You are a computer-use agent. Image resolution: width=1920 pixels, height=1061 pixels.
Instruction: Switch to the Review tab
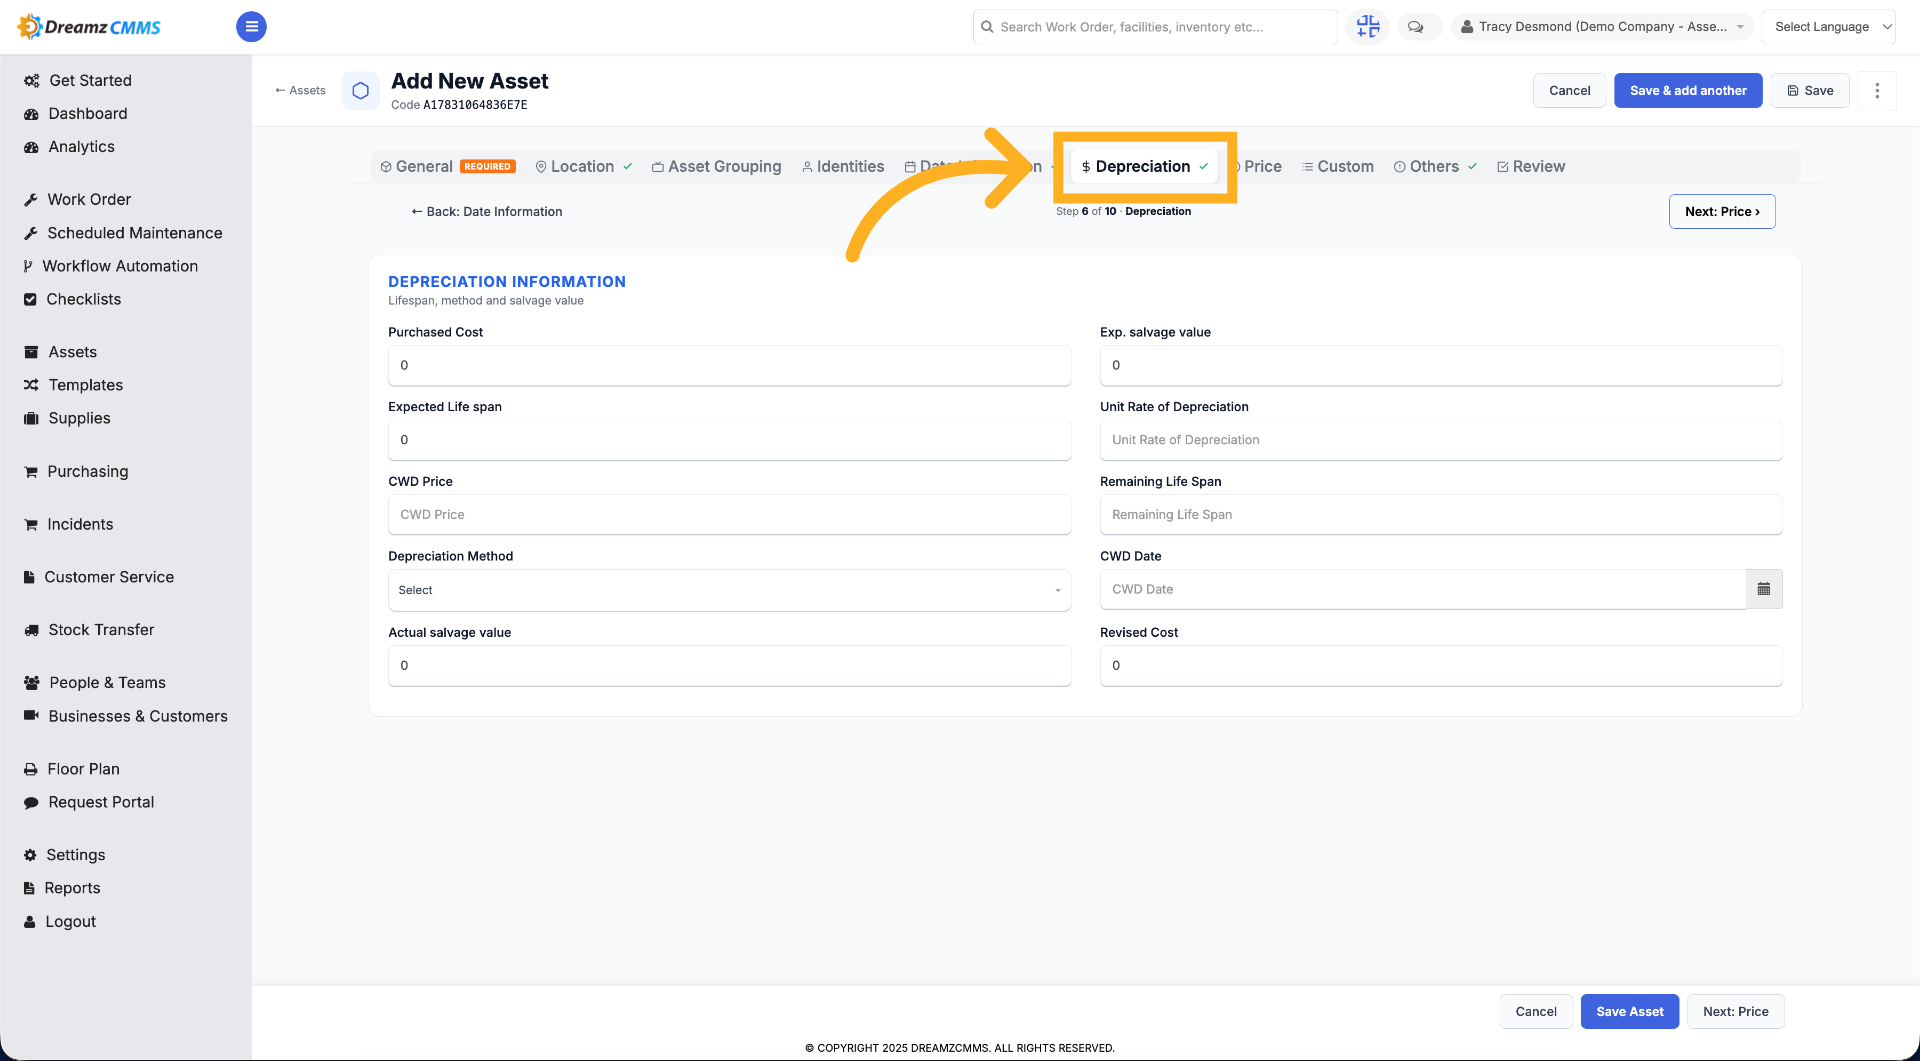click(1531, 167)
